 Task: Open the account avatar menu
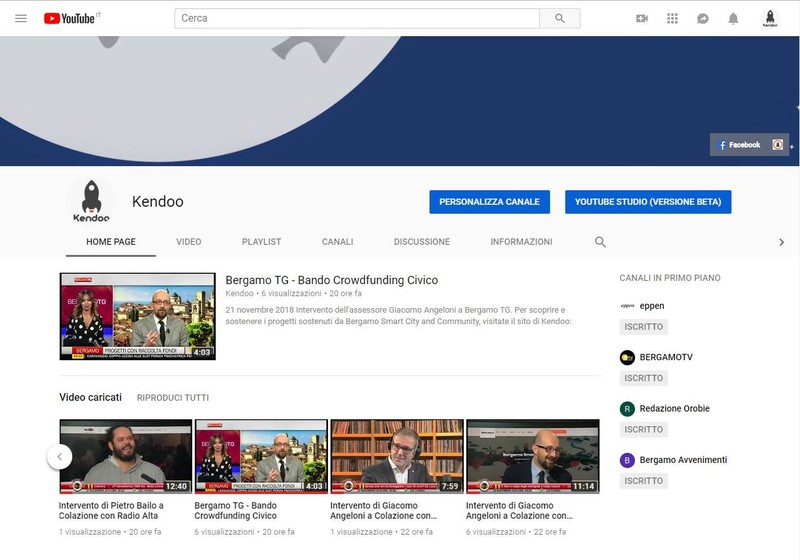click(770, 18)
